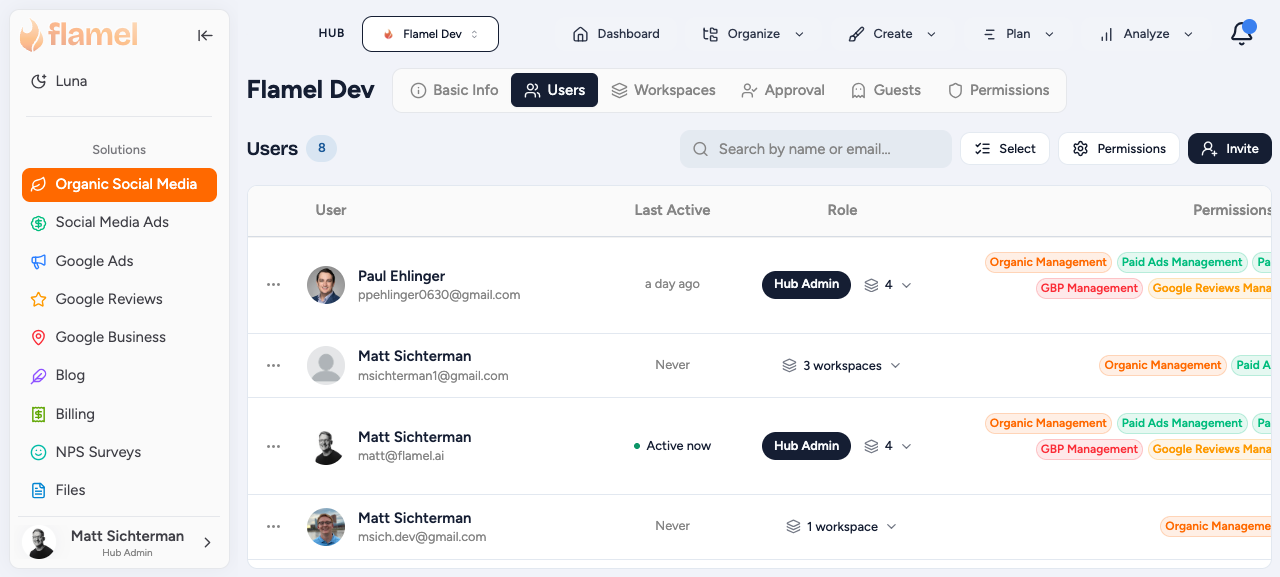Image resolution: width=1280 pixels, height=577 pixels.
Task: Click the Google Reviews star icon
Action: (x=38, y=300)
